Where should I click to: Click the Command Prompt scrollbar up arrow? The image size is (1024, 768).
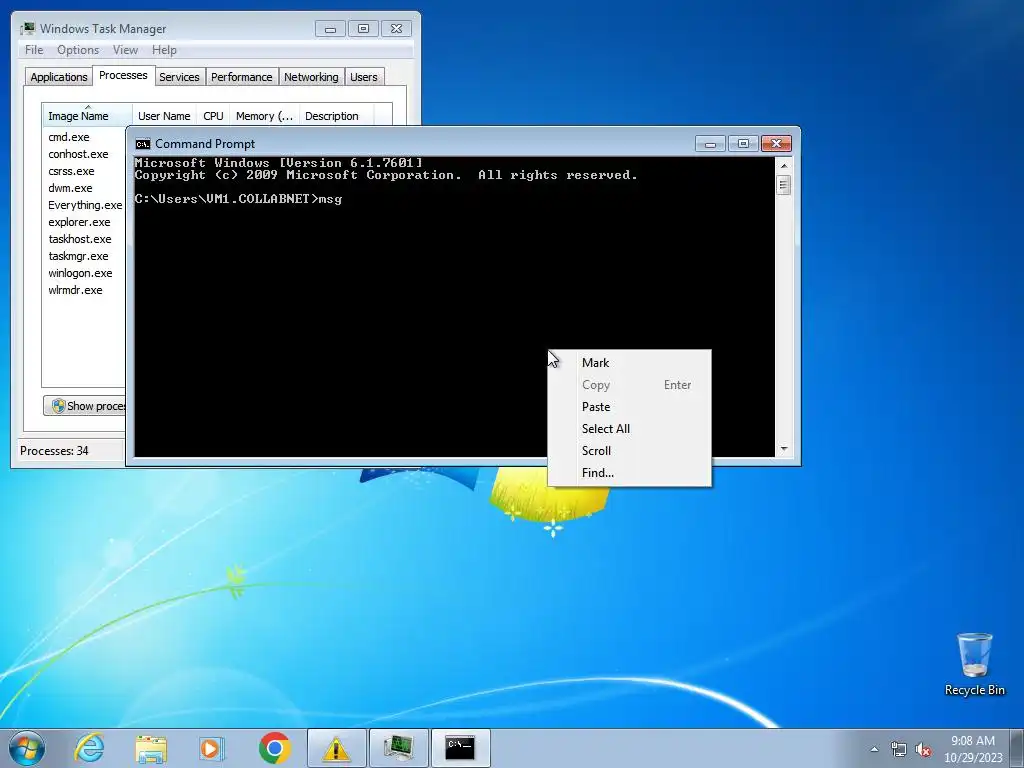pos(784,166)
